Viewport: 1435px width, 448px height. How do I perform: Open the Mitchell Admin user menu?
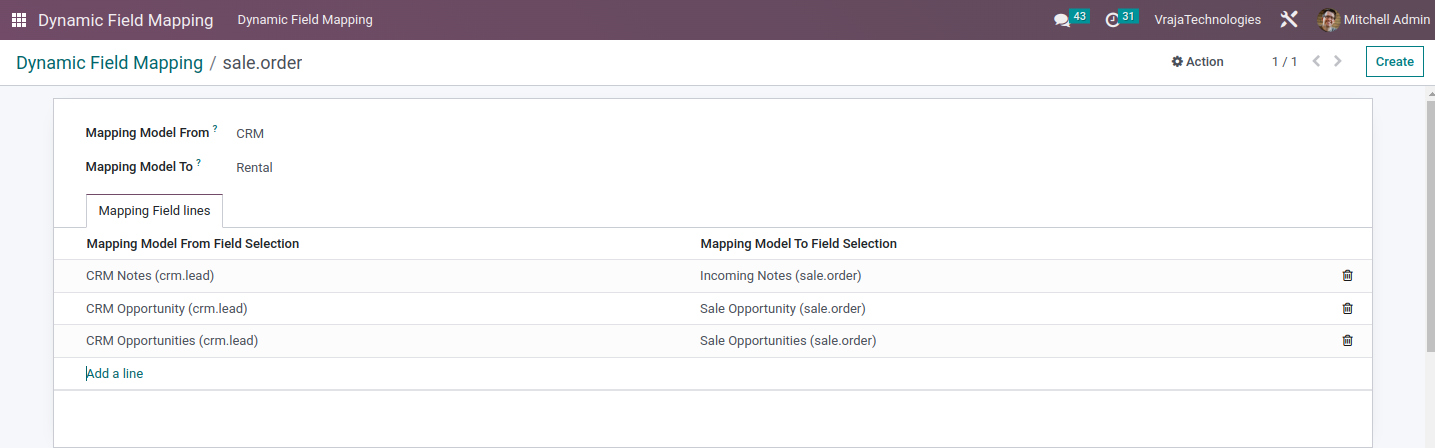[x=1374, y=20]
